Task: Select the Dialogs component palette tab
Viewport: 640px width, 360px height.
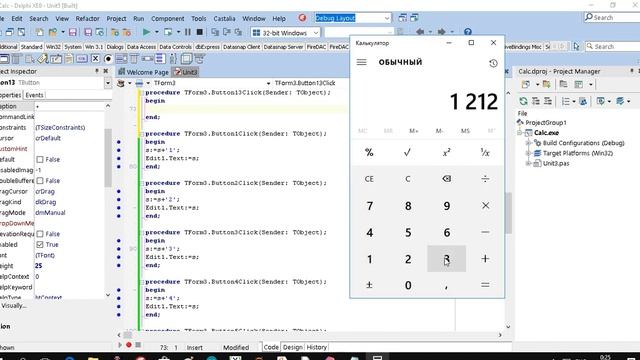Action: [115, 47]
